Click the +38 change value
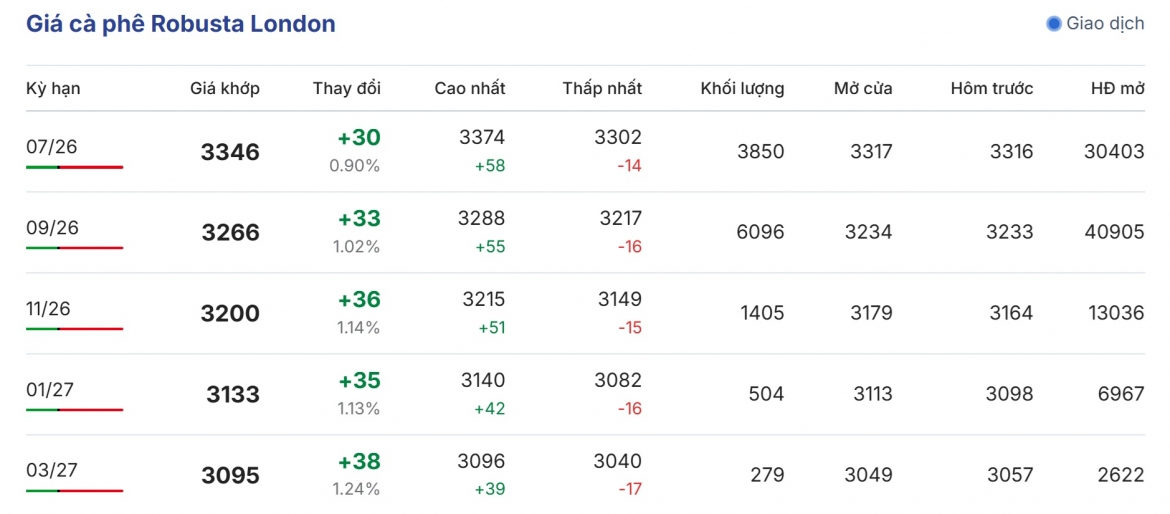Screen dimensions: 1170x514 359,462
